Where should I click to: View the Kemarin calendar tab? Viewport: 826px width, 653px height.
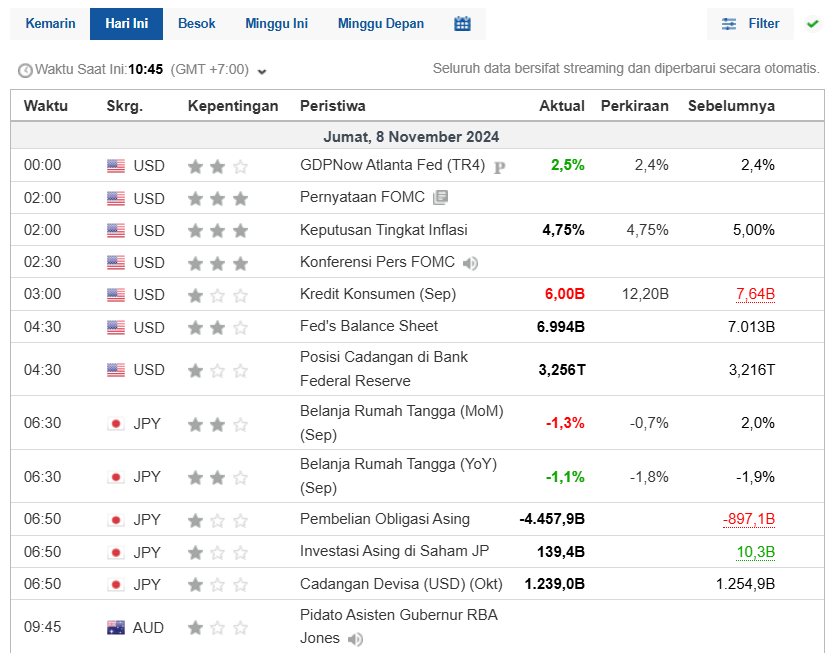pyautogui.click(x=50, y=23)
